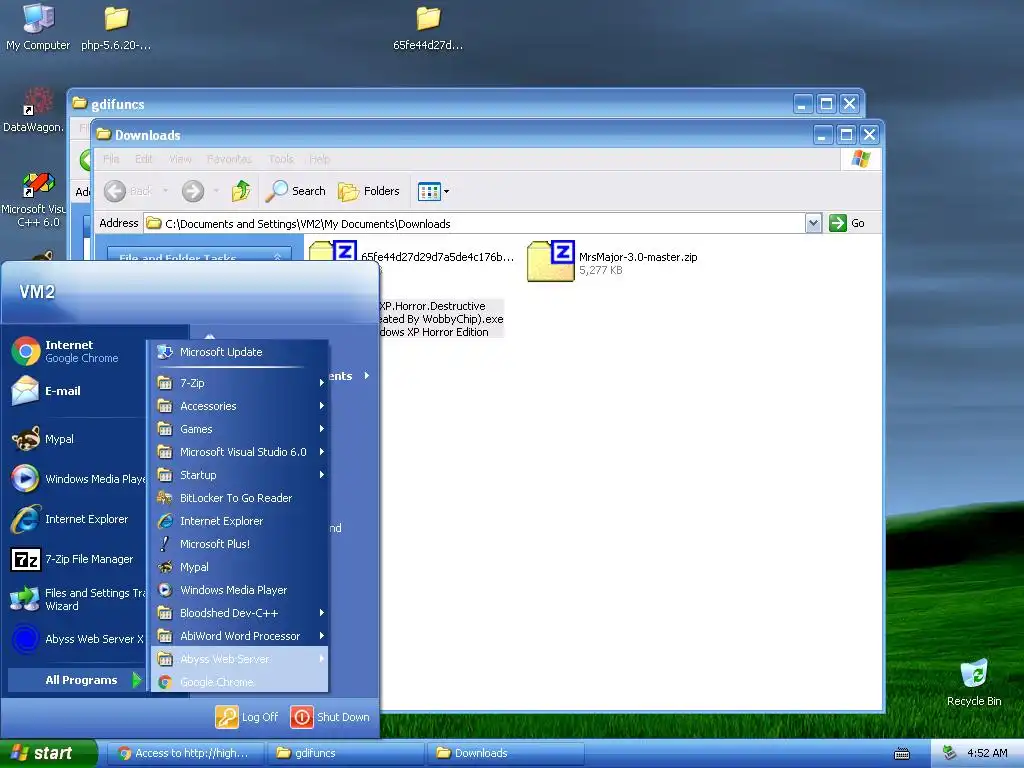Select the DataWagon desktop shortcut
This screenshot has width=1024, height=768.
coord(34,110)
